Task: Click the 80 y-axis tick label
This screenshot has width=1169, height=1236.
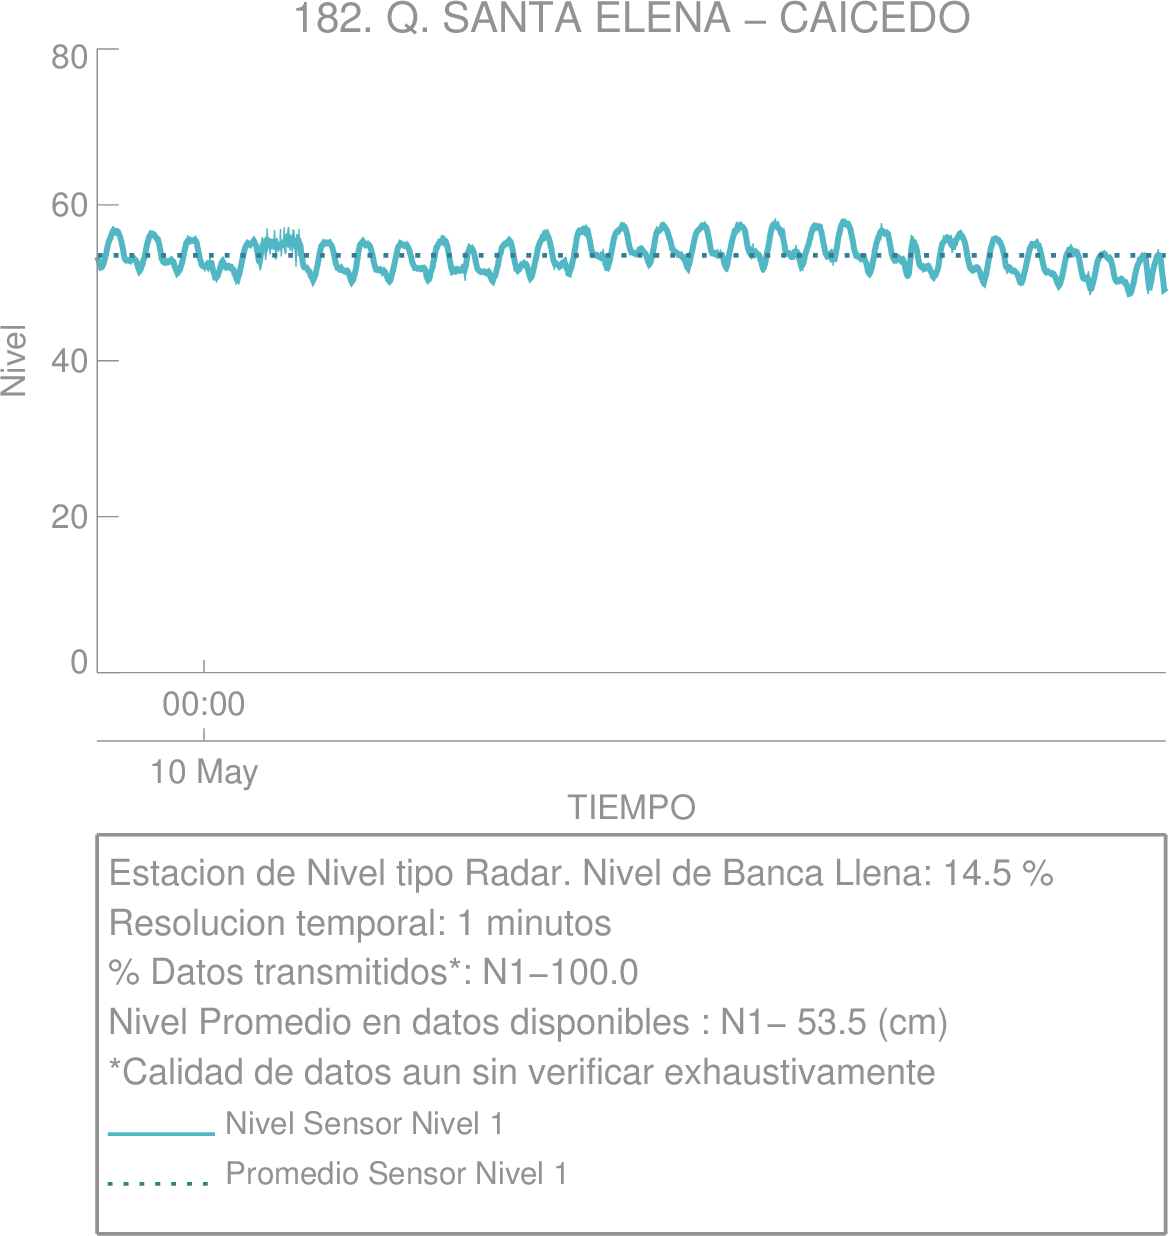Action: click(x=70, y=58)
